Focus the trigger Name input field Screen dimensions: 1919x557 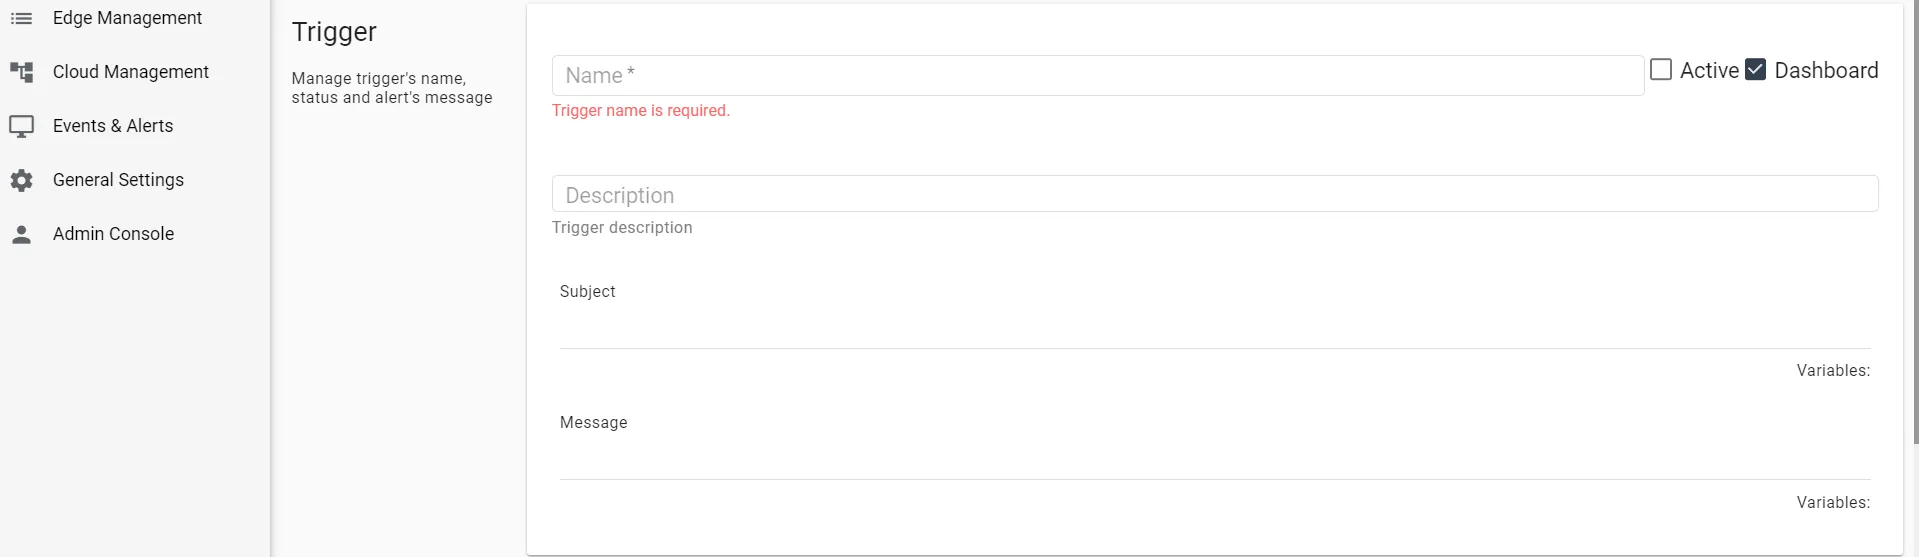click(x=1097, y=76)
